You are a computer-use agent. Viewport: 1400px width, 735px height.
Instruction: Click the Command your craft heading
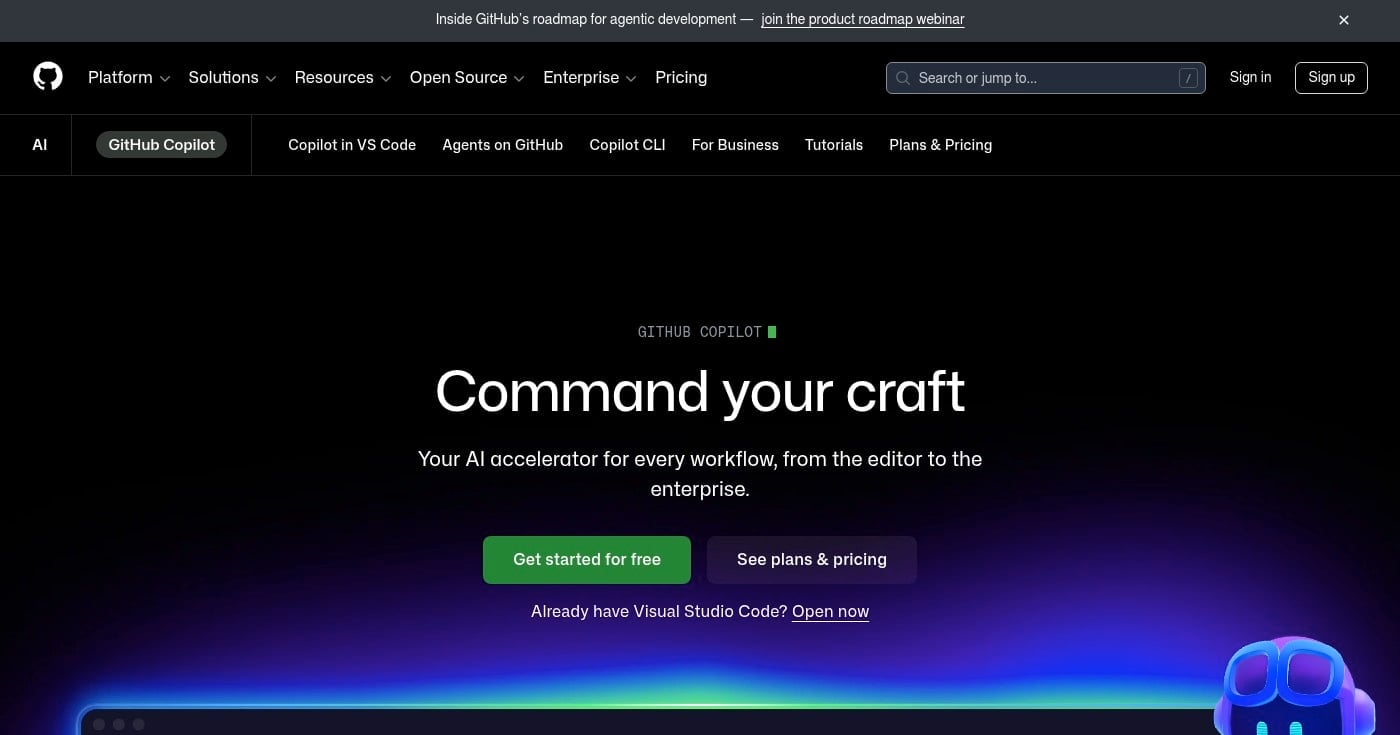click(700, 391)
